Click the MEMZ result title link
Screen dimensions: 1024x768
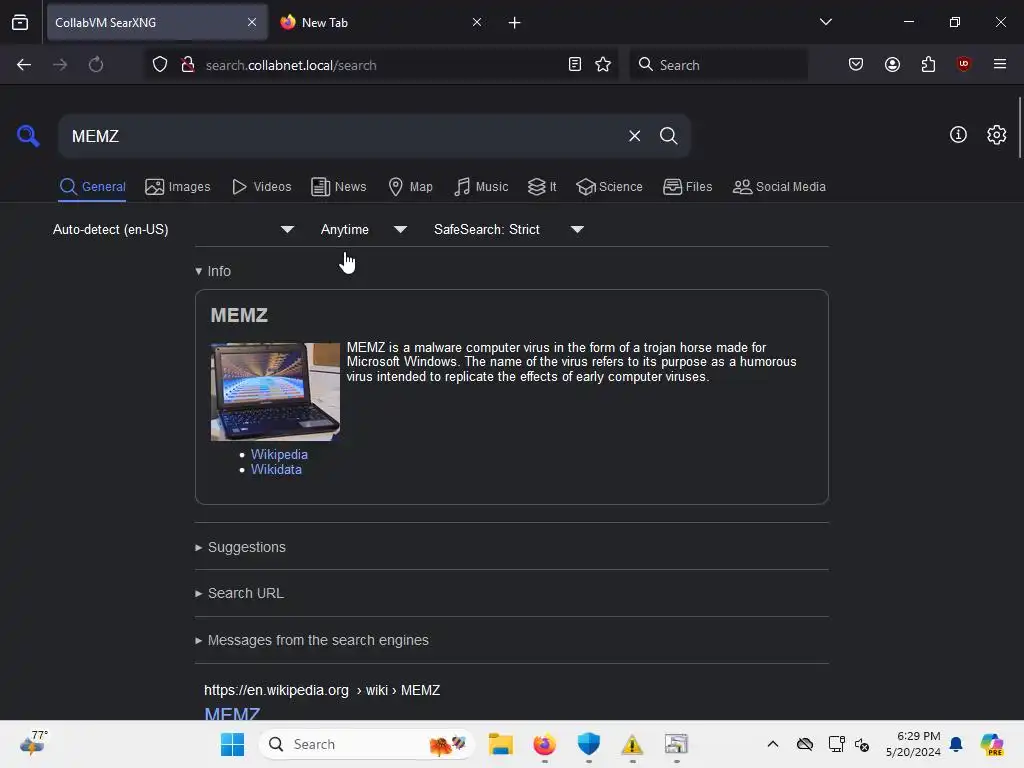(x=232, y=713)
